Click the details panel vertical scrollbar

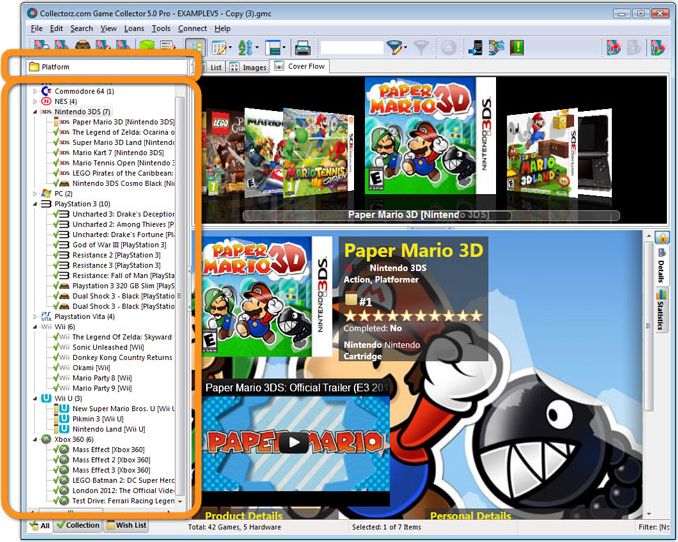click(648, 325)
